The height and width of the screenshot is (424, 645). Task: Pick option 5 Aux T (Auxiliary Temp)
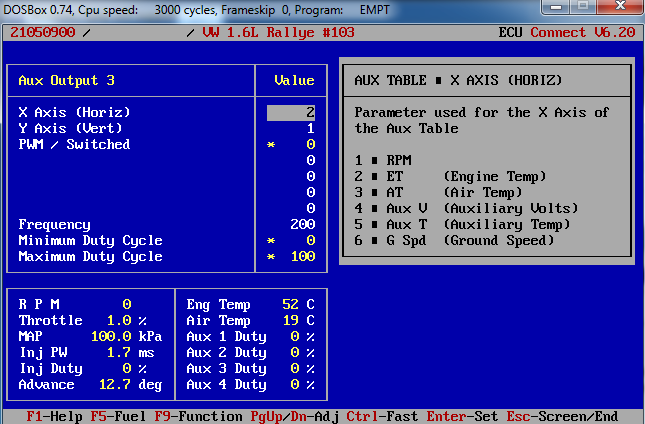(442, 224)
